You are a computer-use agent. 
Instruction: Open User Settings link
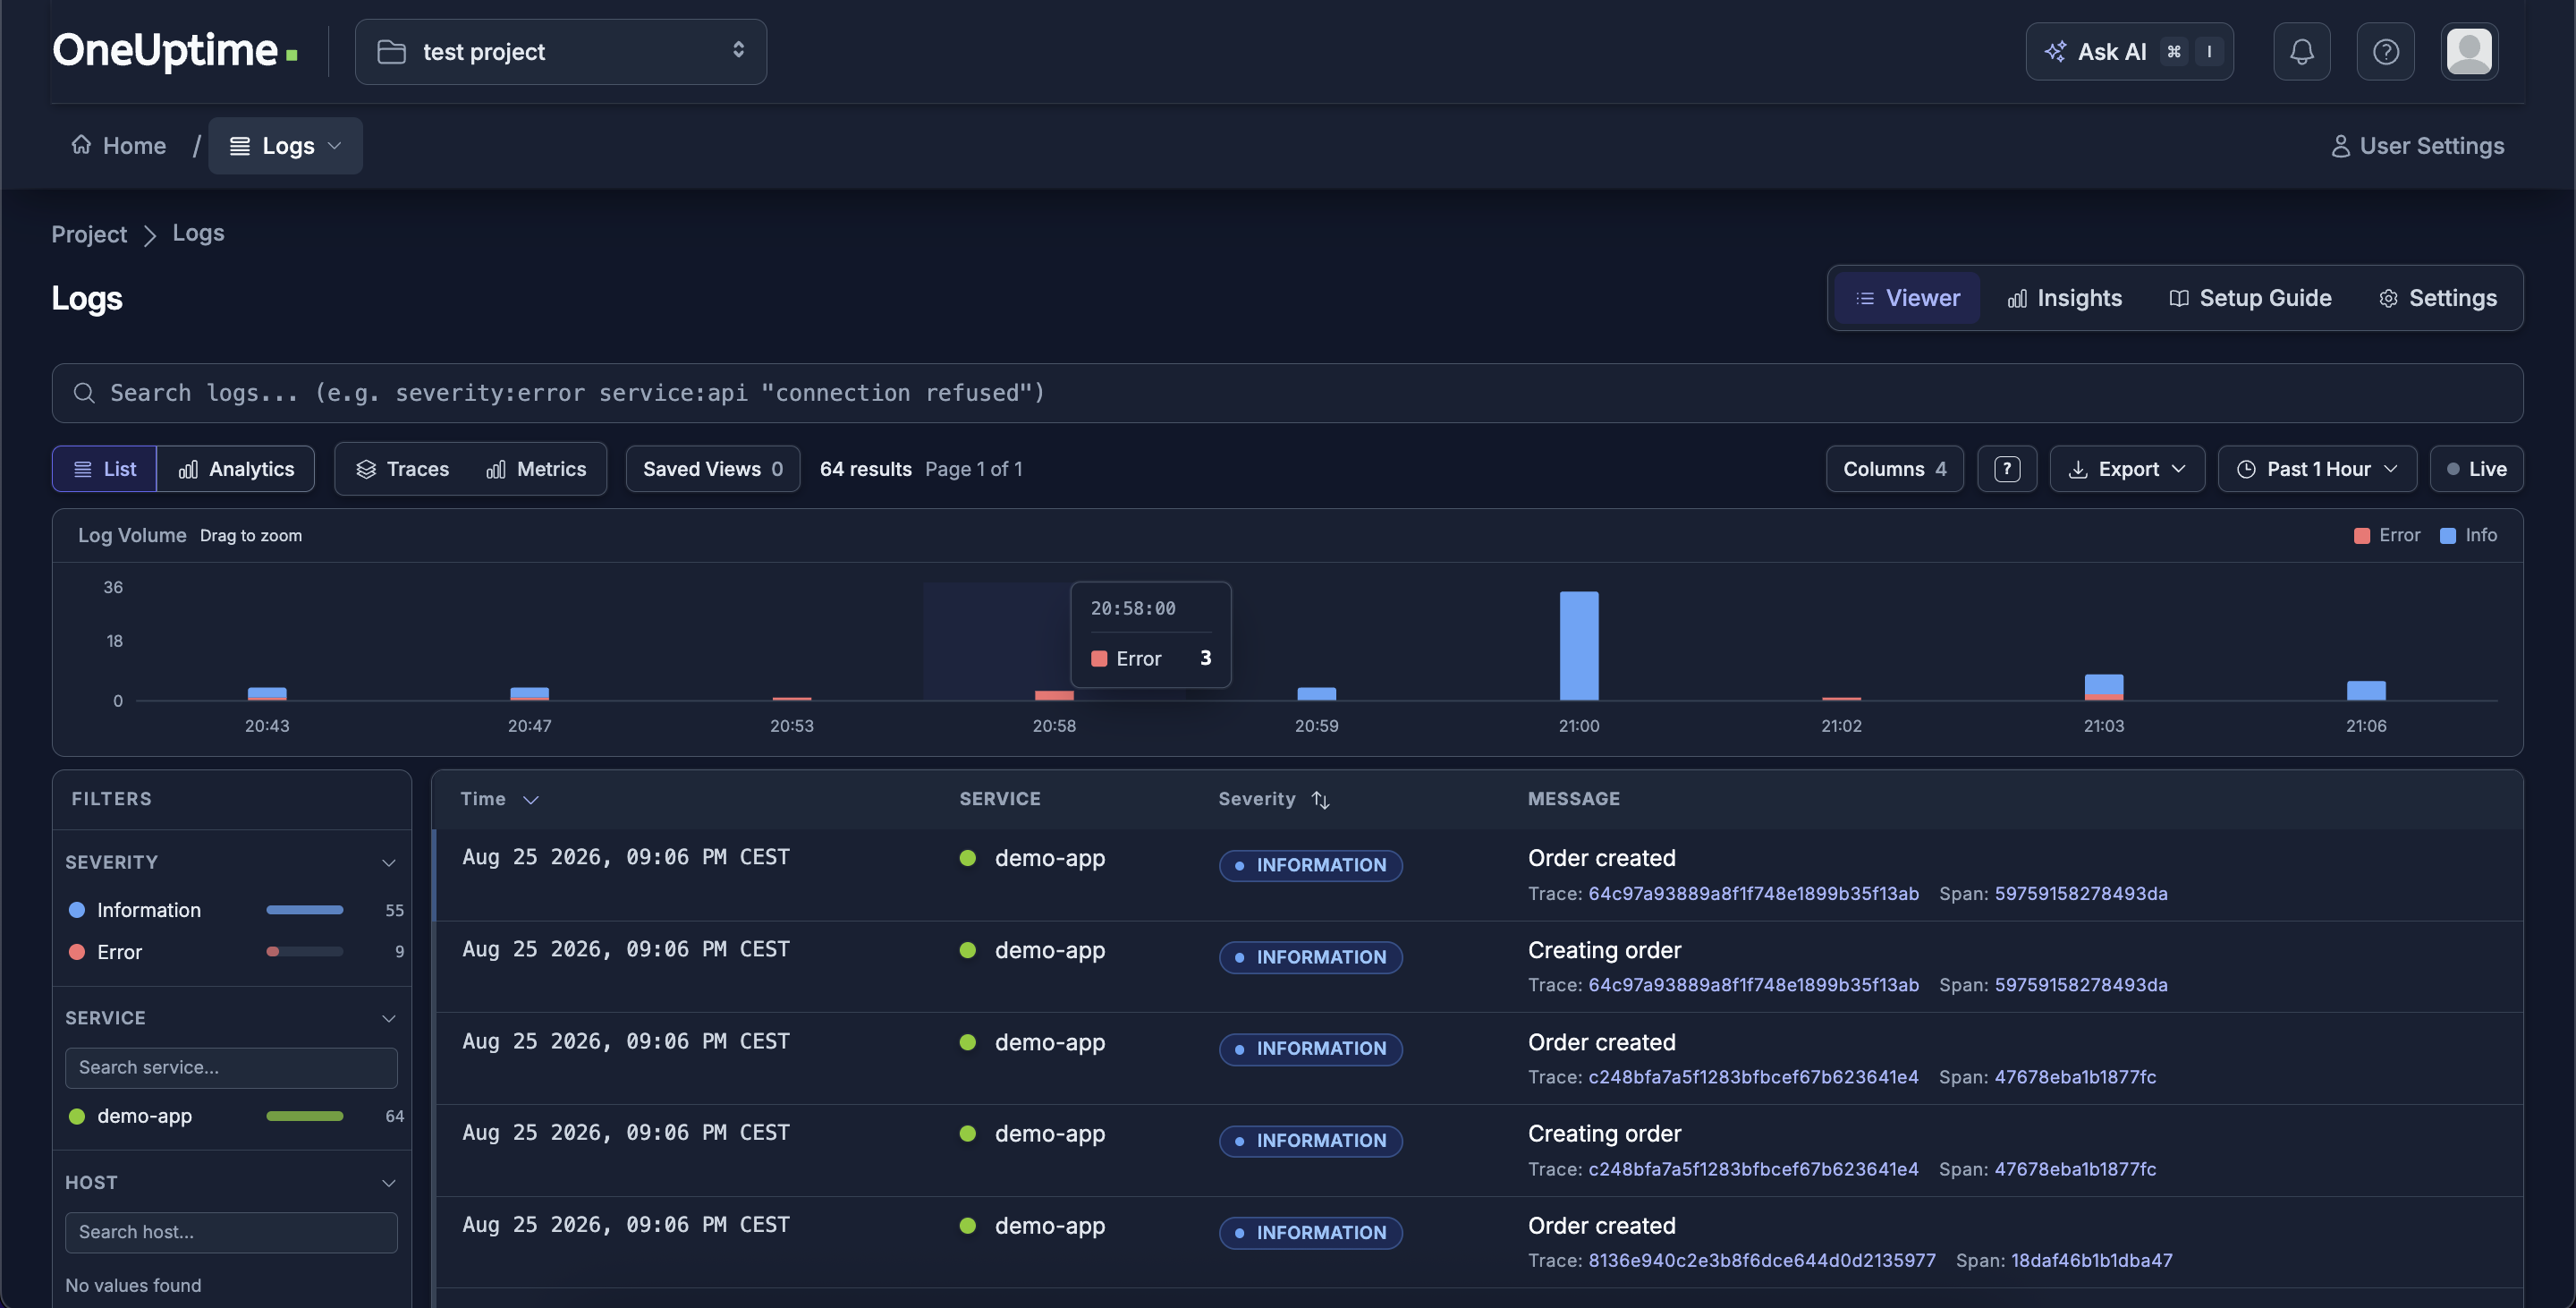2417,146
